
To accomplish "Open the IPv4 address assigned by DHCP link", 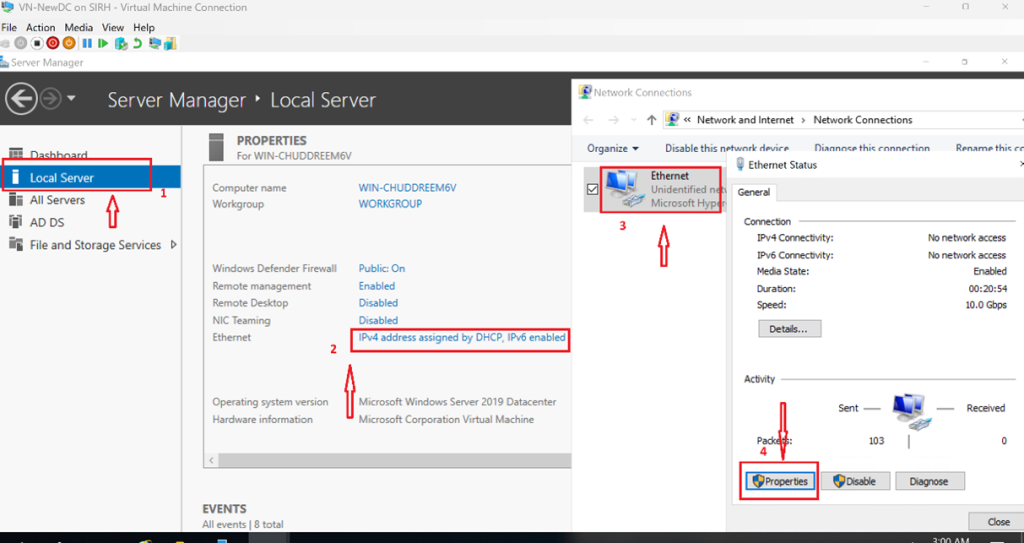I will pyautogui.click(x=462, y=338).
